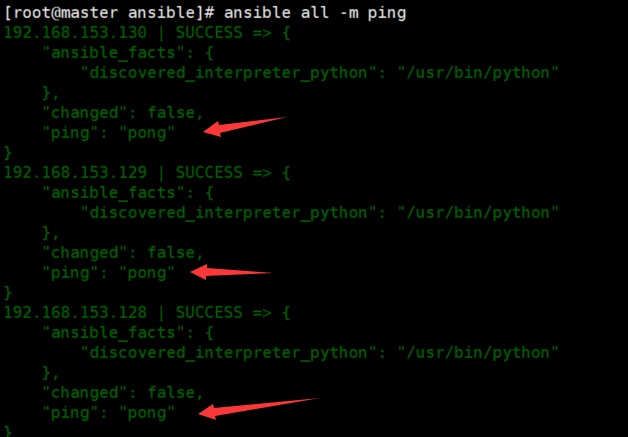Click the "pong" value under 192.168.153.129
The width and height of the screenshot is (628, 437).
click(x=147, y=273)
